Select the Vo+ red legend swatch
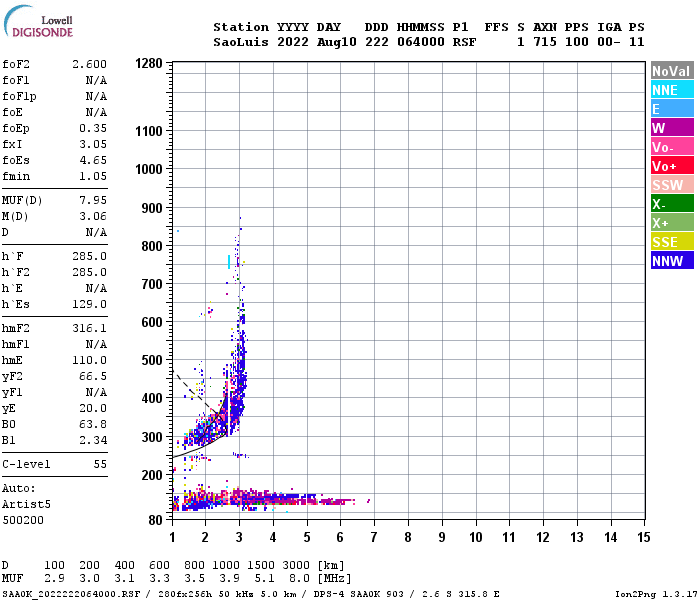The height and width of the screenshot is (600, 700). click(x=672, y=166)
